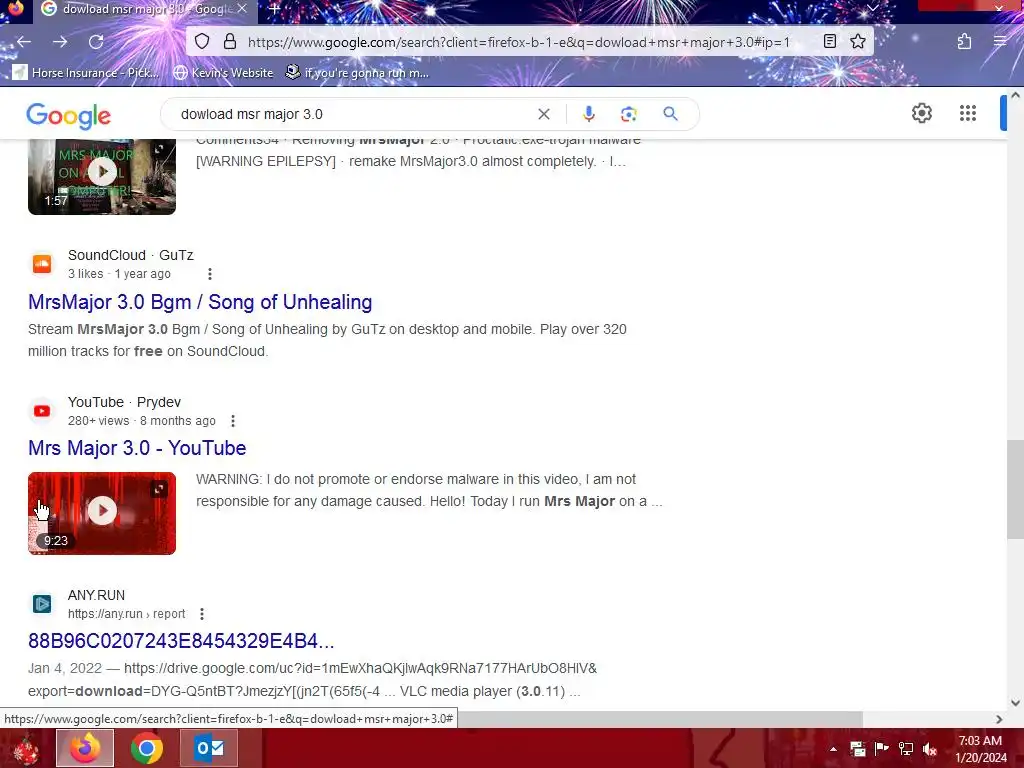The width and height of the screenshot is (1024, 768).
Task: Search by image with Google Lens
Action: tap(629, 114)
